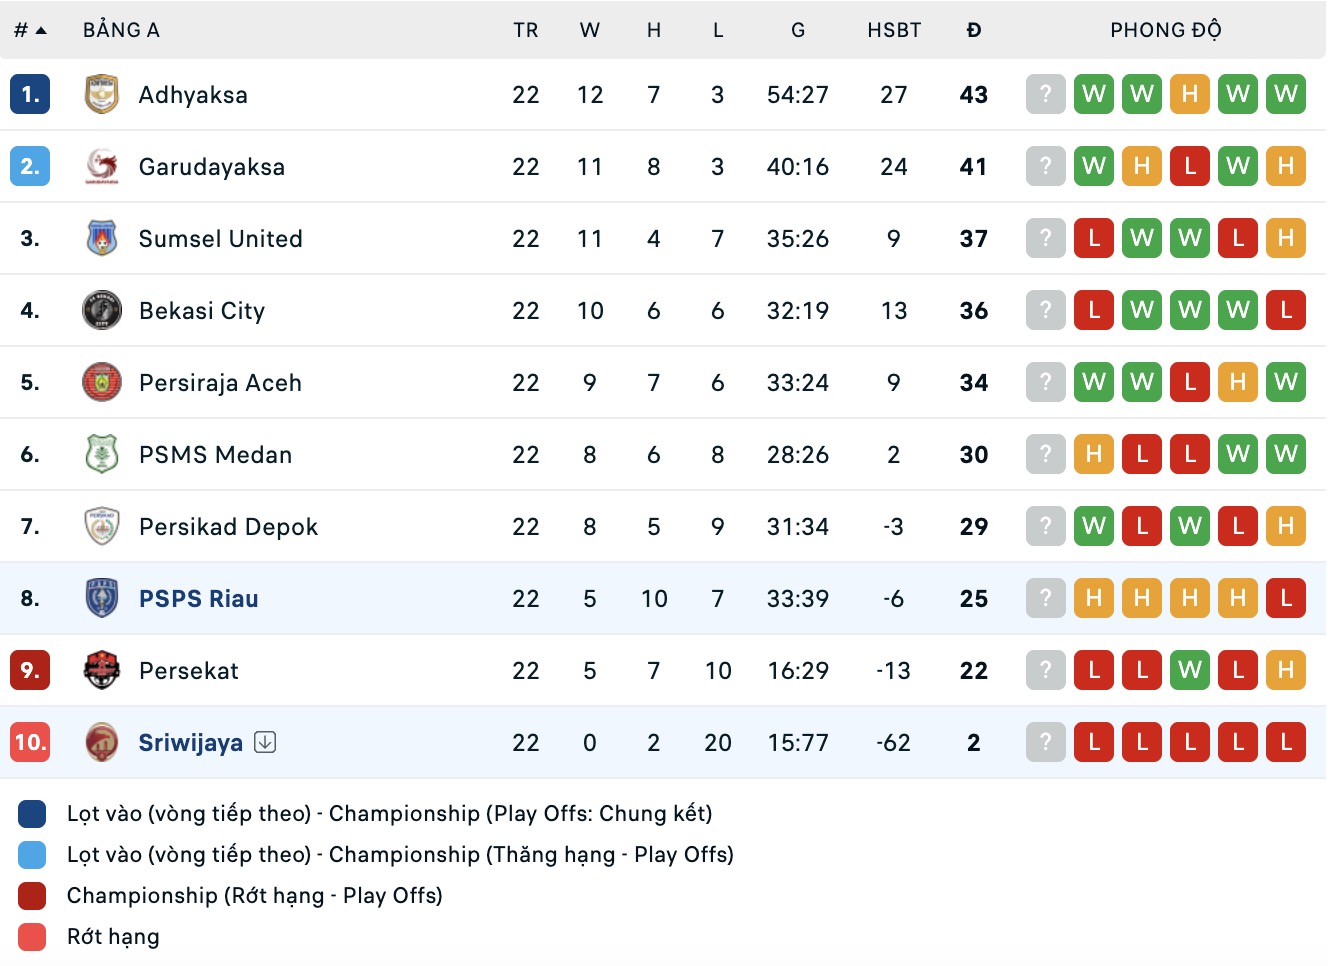Open the Sriwijaya team page link

click(x=190, y=743)
